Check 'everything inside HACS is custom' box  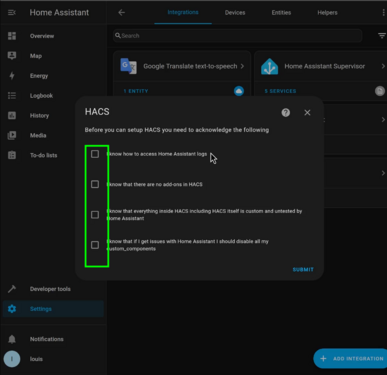(95, 215)
